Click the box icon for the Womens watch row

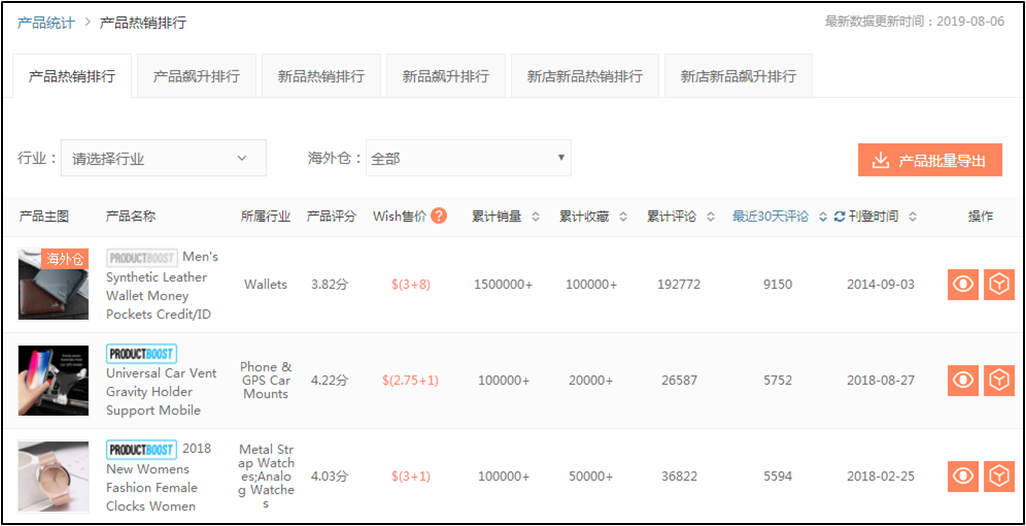pyautogui.click(x=998, y=477)
